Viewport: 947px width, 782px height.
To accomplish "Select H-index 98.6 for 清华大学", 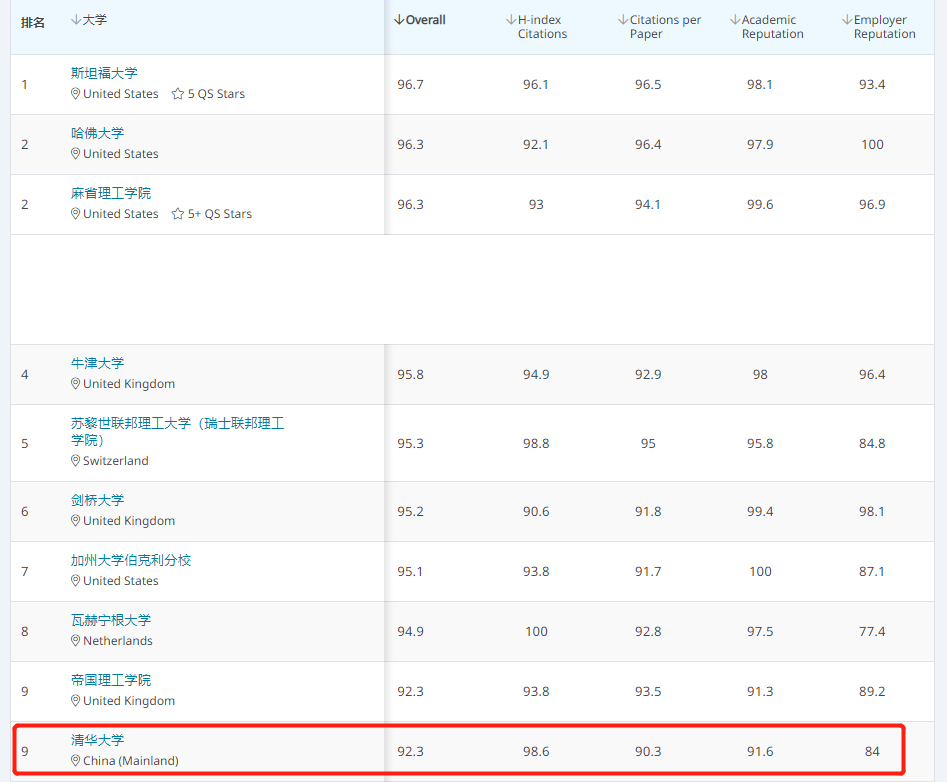I will pyautogui.click(x=536, y=751).
